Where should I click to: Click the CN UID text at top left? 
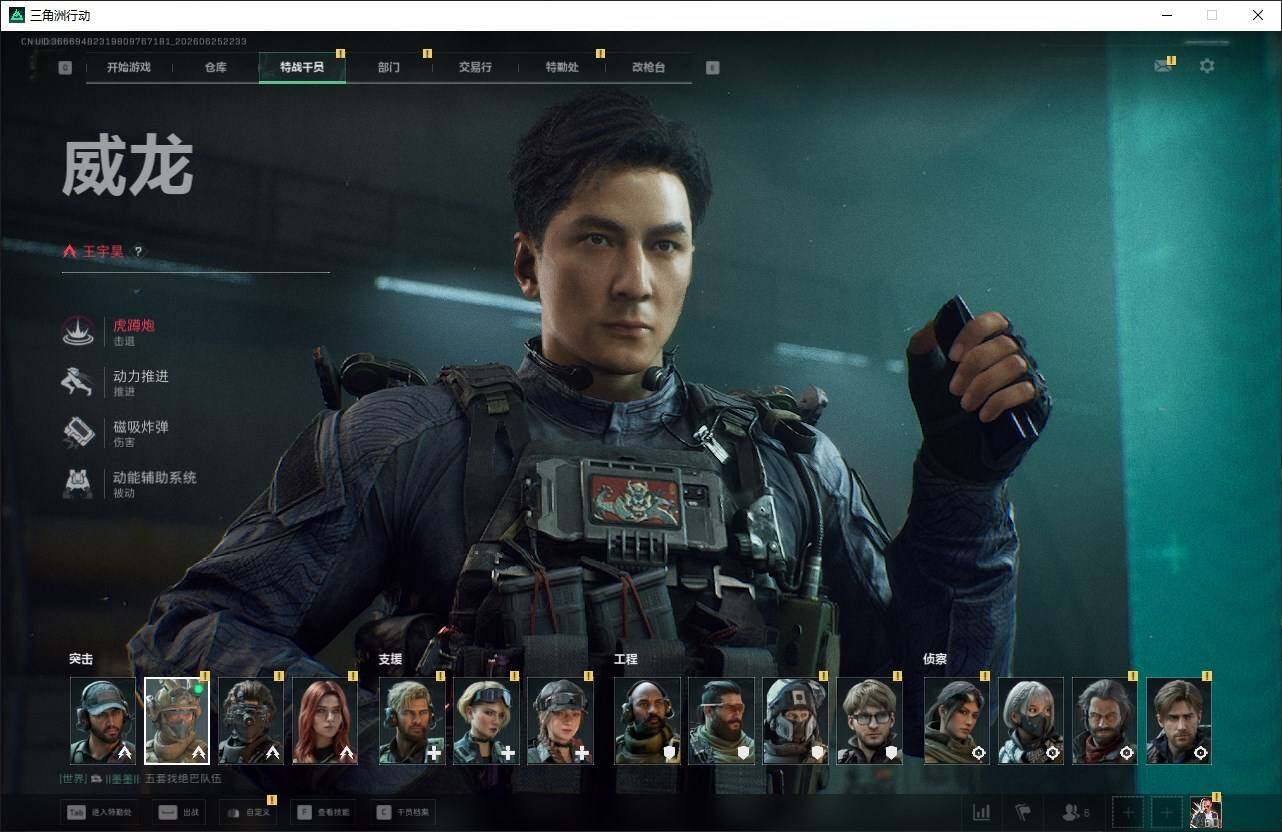(x=134, y=42)
